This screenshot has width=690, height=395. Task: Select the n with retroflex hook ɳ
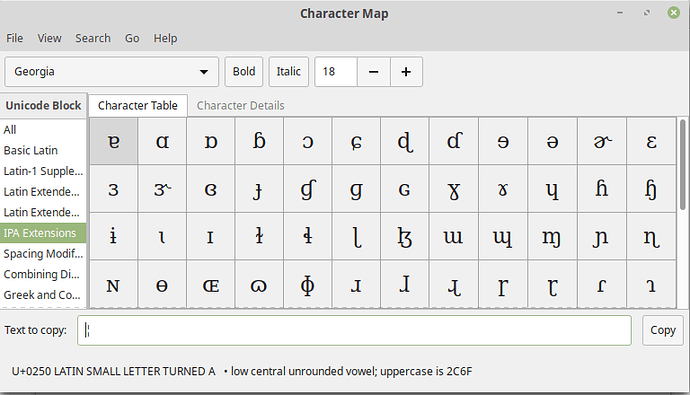pos(652,237)
